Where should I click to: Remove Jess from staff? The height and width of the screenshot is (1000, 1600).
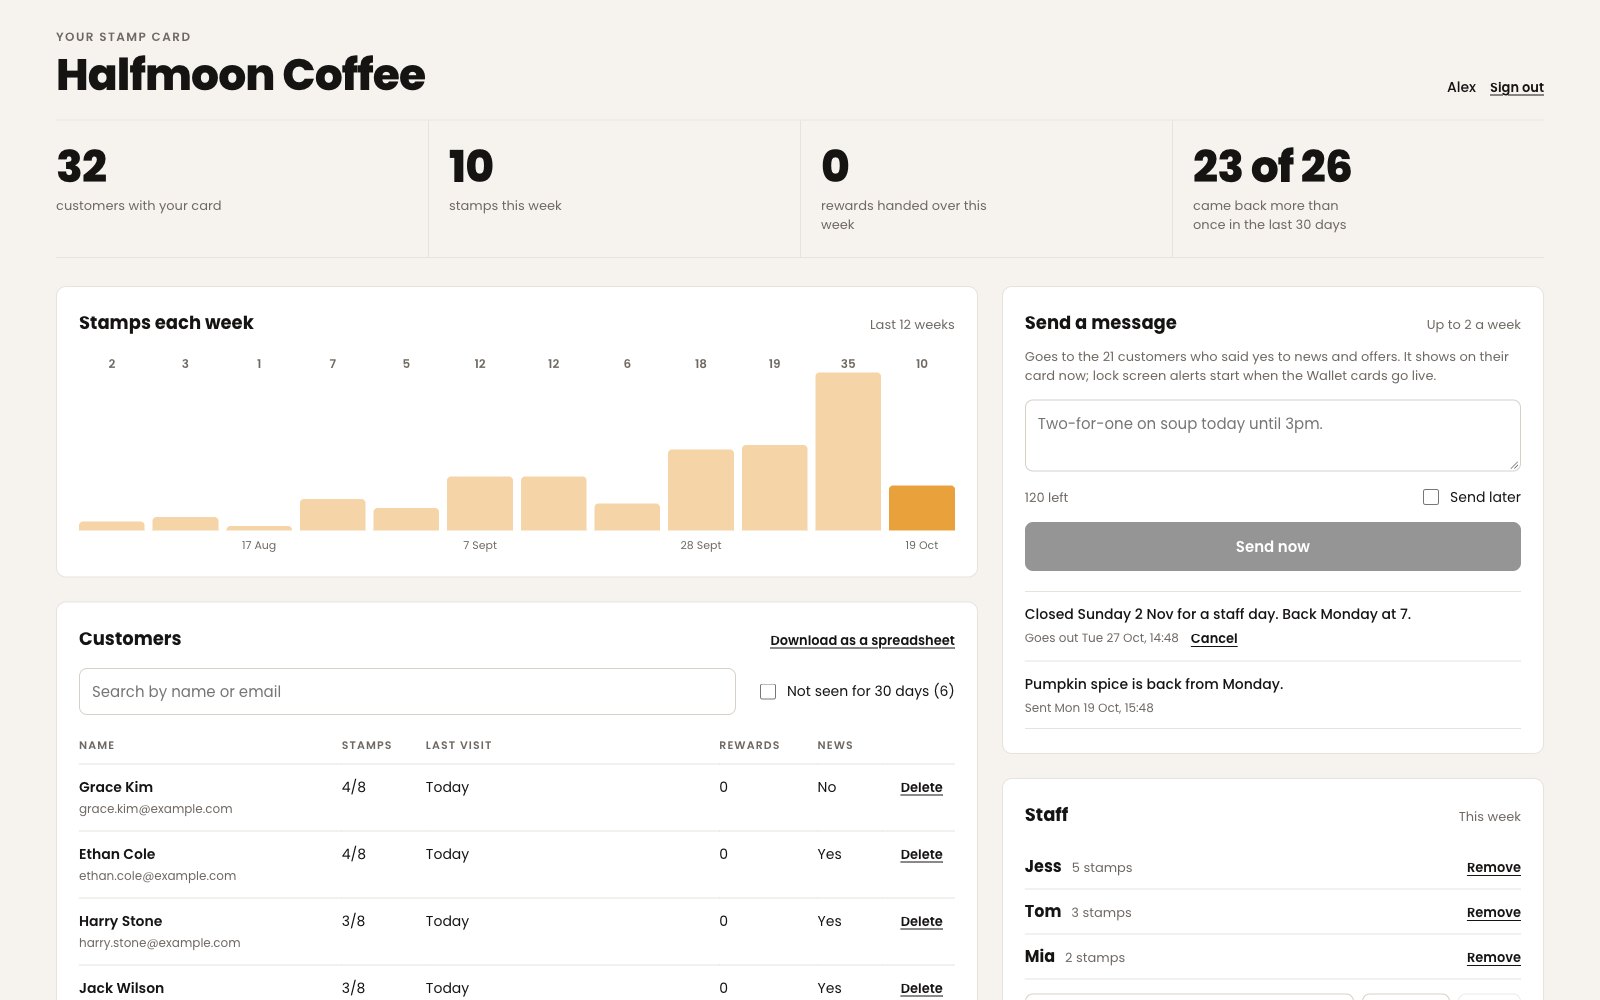1493,867
